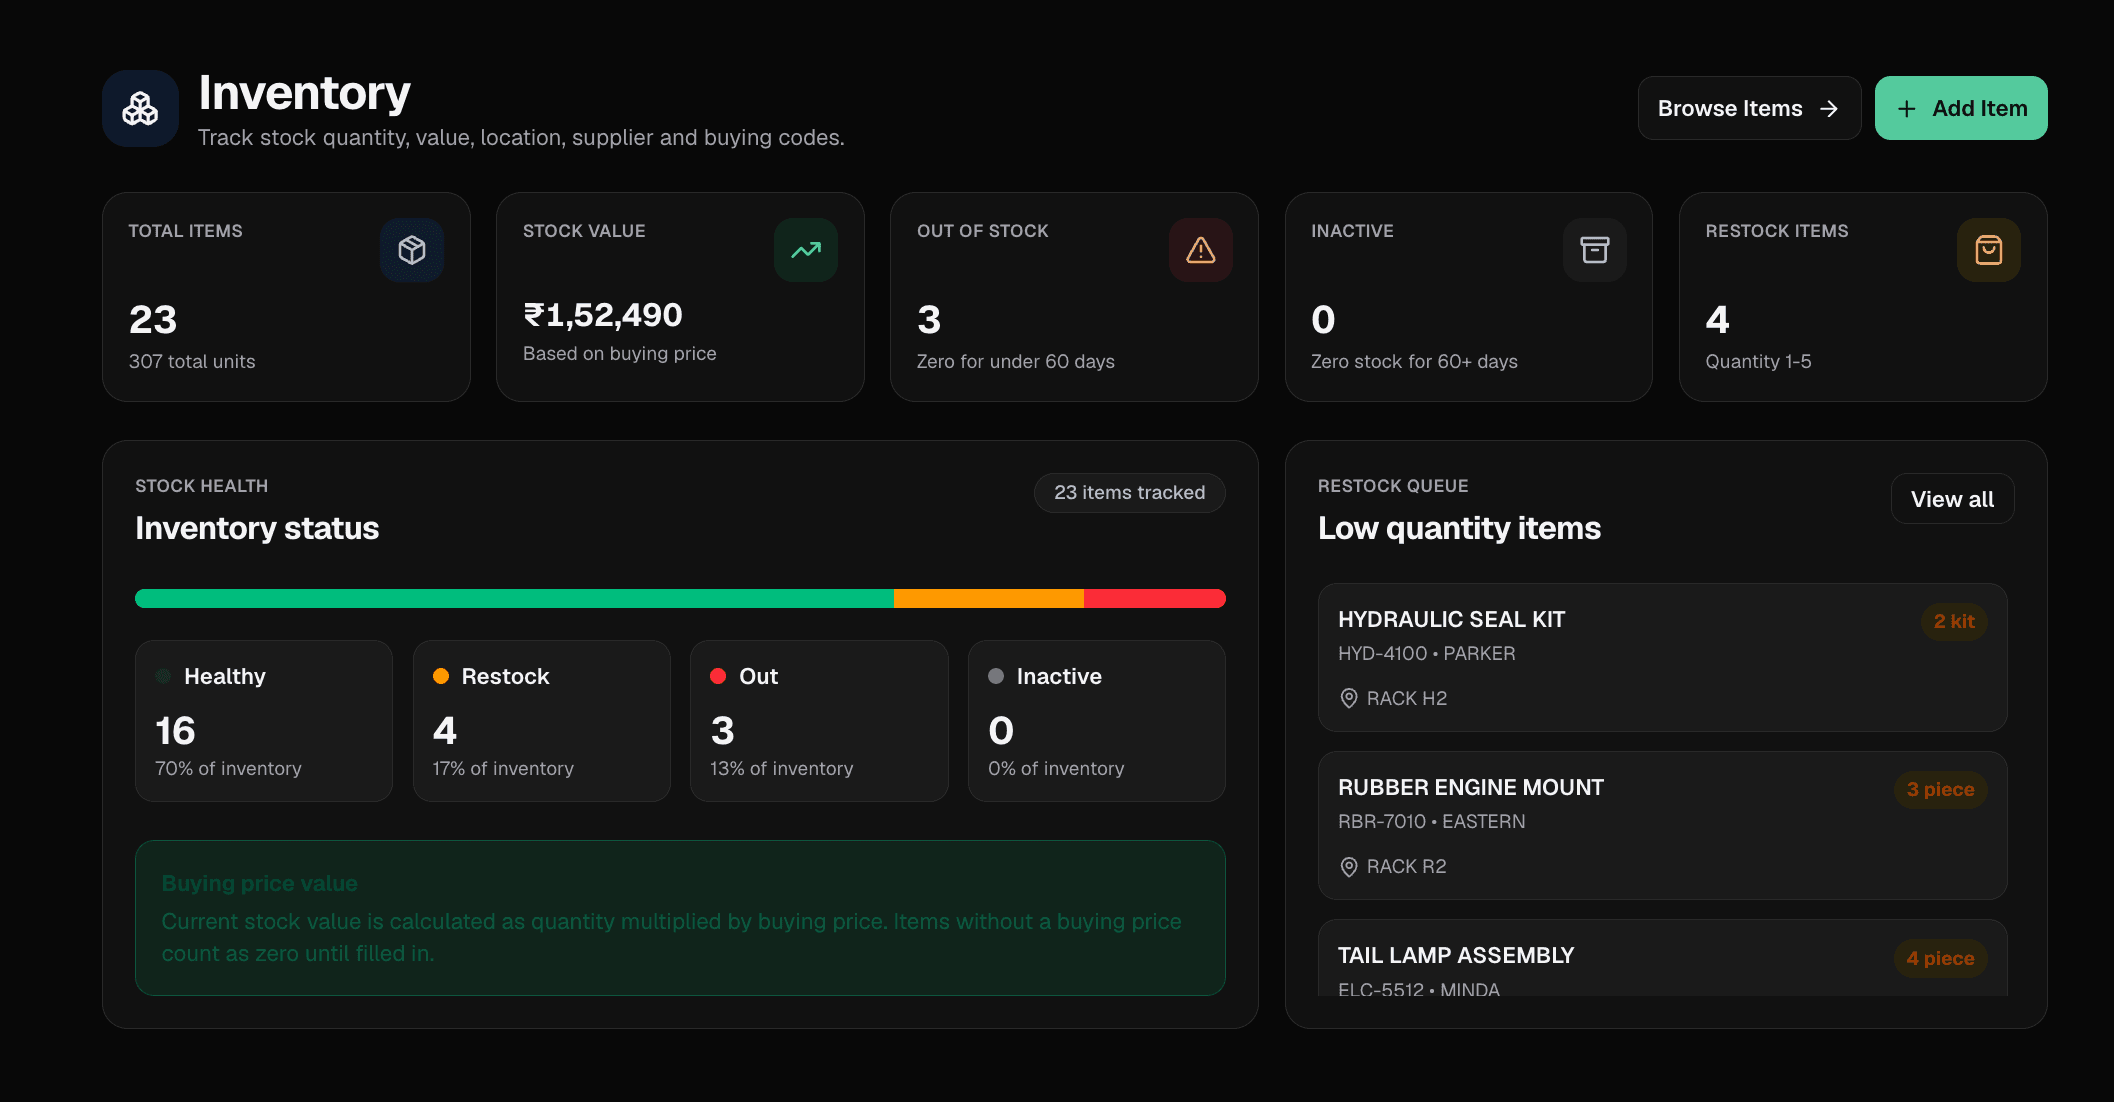
Task: Open Browse Items
Action: click(x=1749, y=108)
